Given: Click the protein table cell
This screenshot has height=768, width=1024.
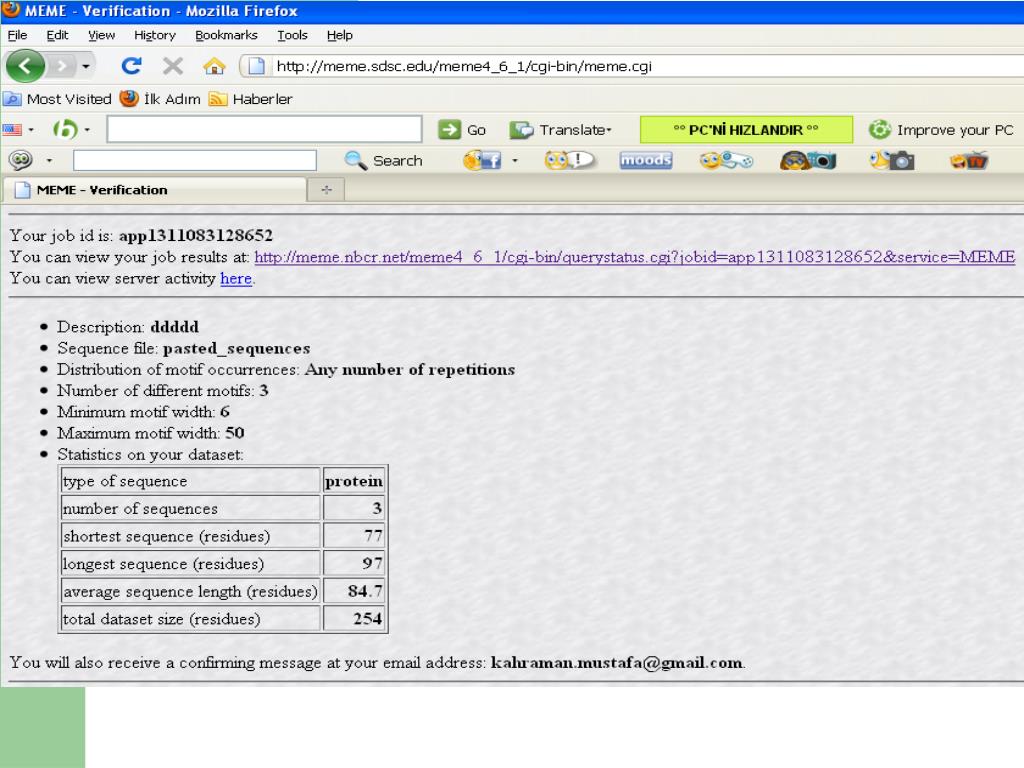Looking at the screenshot, I should pyautogui.click(x=353, y=481).
